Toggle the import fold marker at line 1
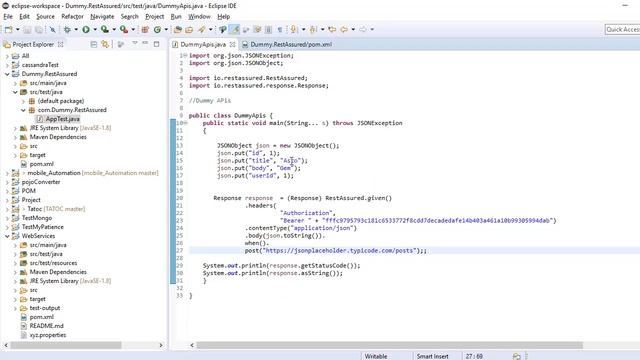The height and width of the screenshot is (360, 640). (x=185, y=56)
